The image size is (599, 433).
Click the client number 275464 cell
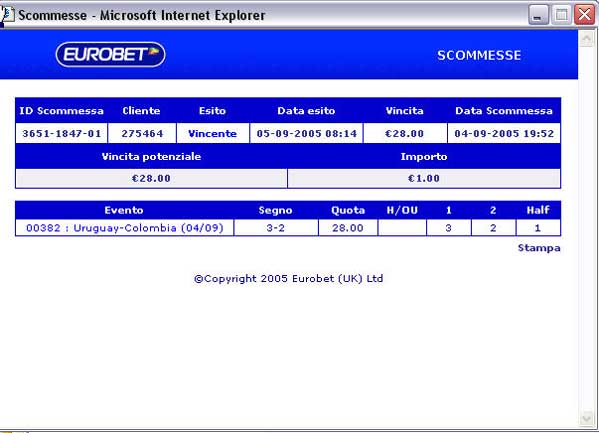[142, 133]
